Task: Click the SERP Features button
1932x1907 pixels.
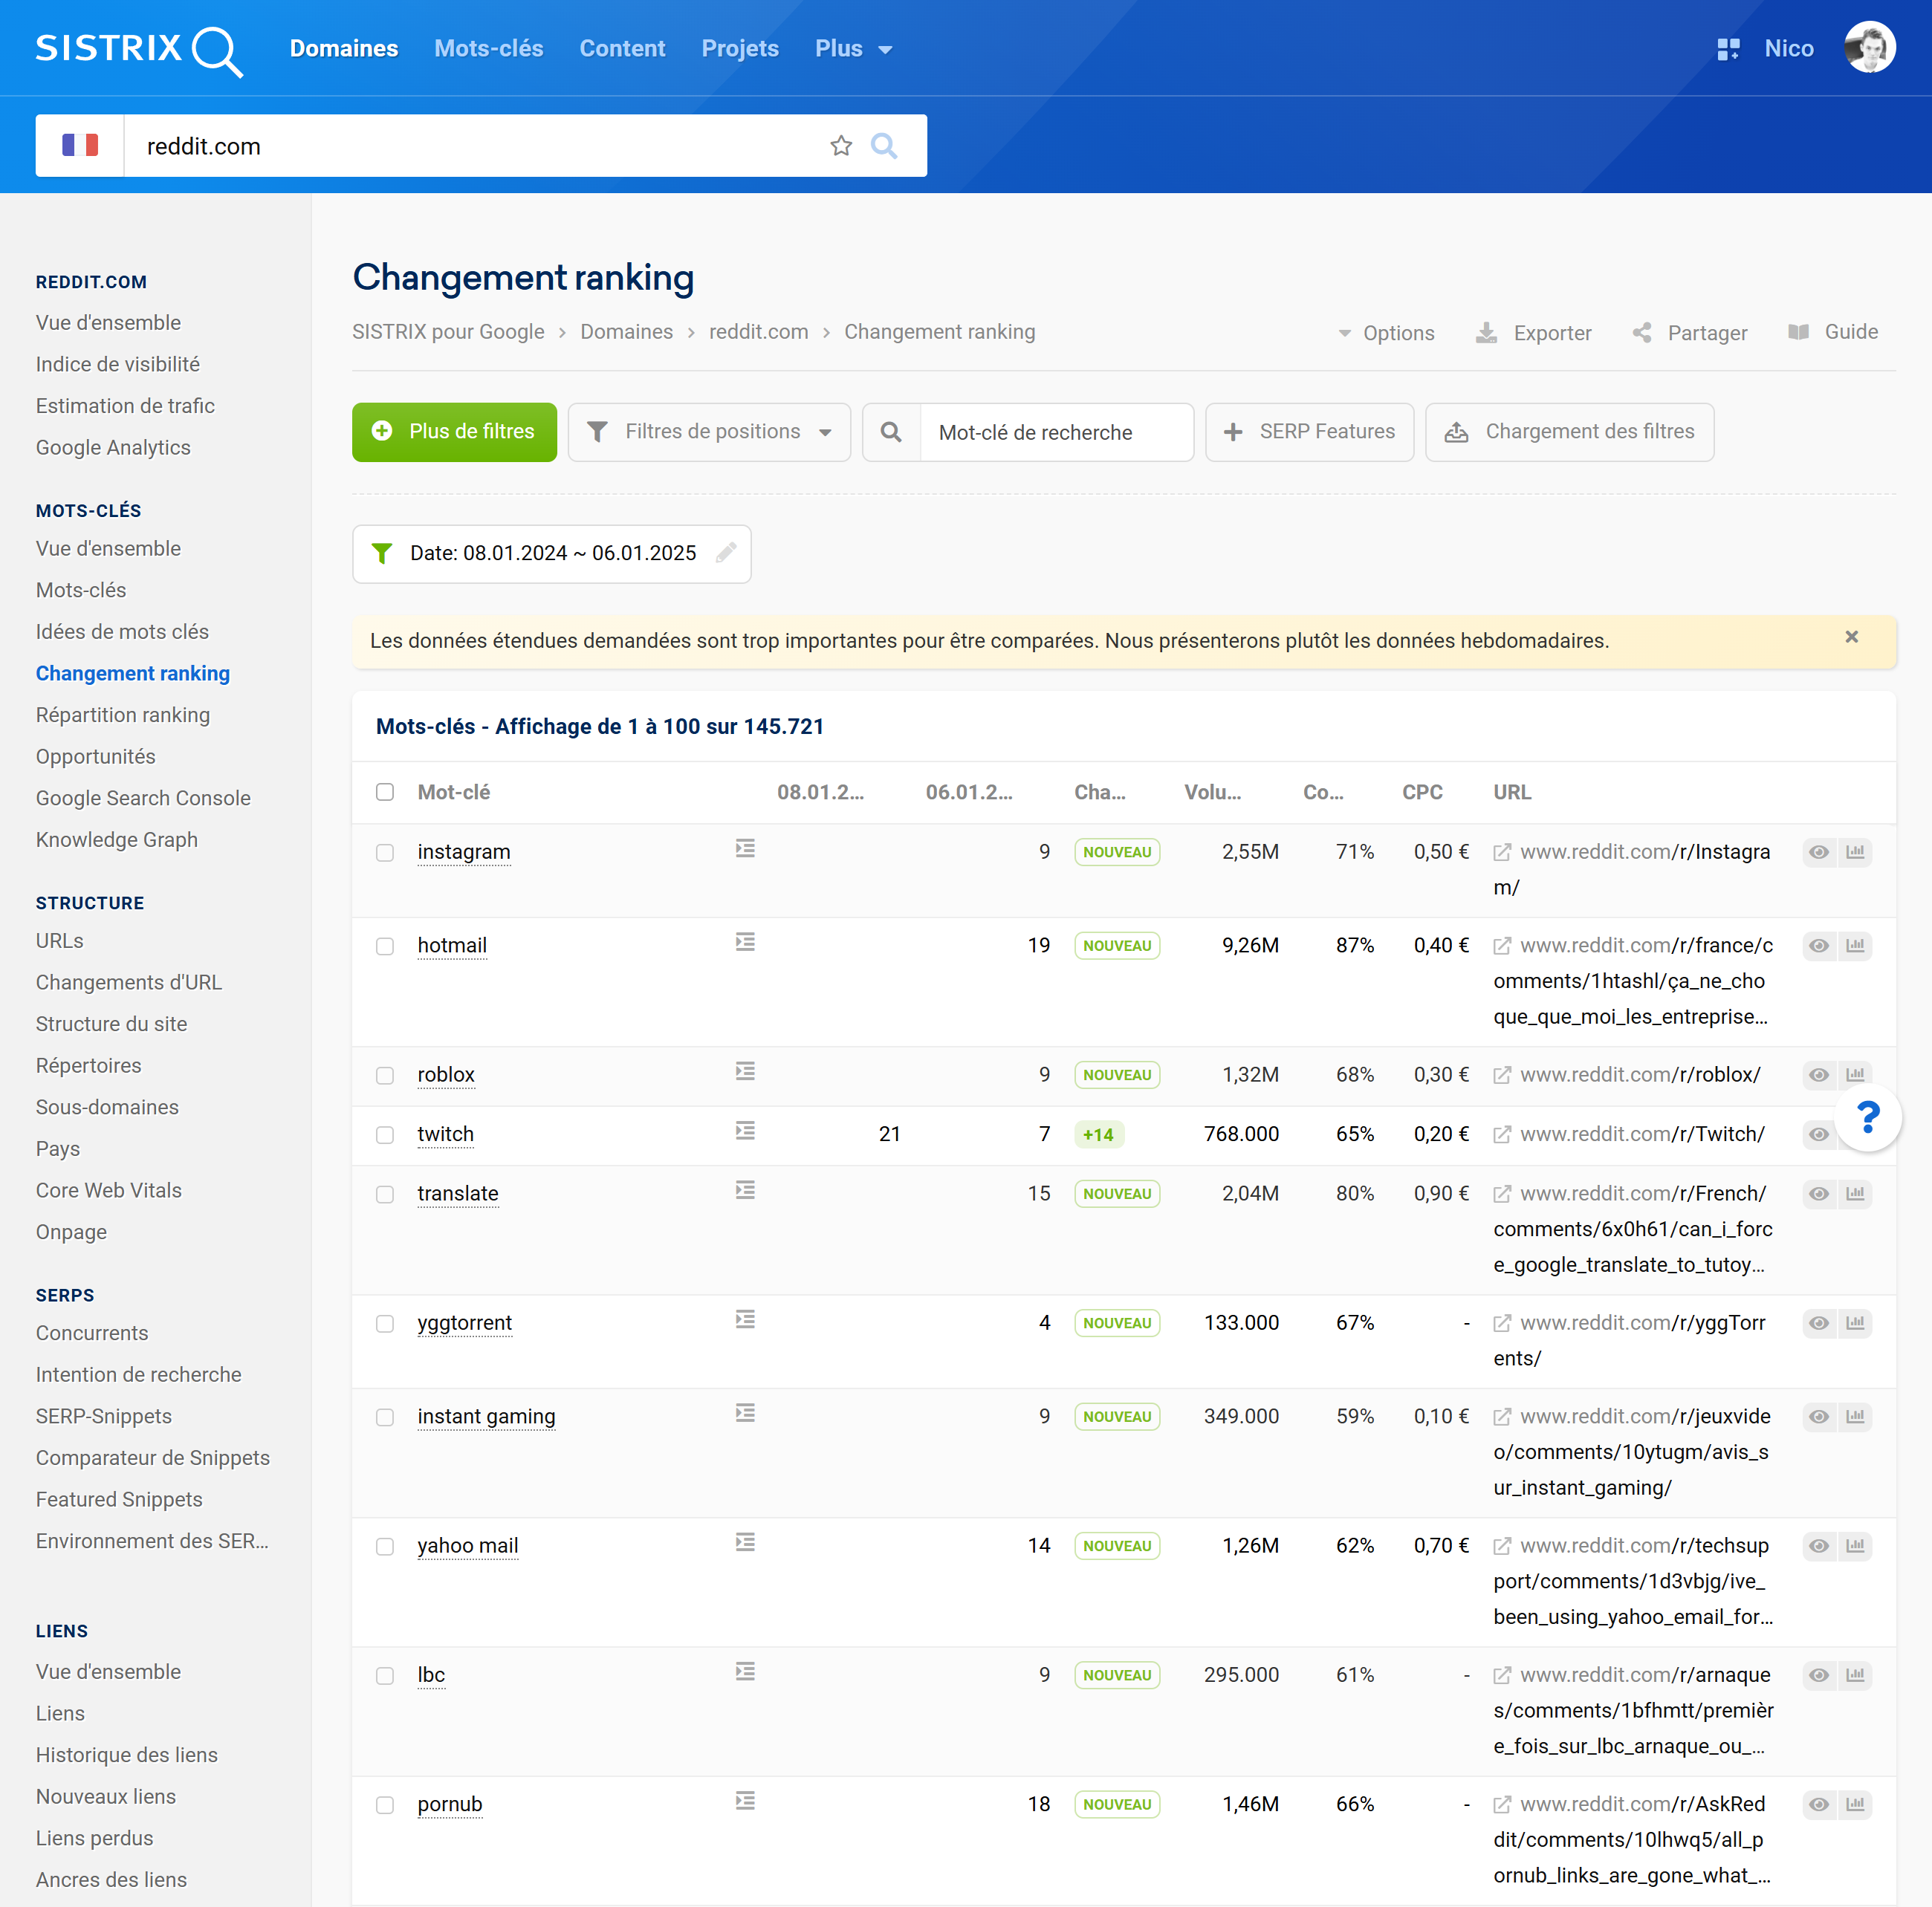Action: click(x=1309, y=432)
